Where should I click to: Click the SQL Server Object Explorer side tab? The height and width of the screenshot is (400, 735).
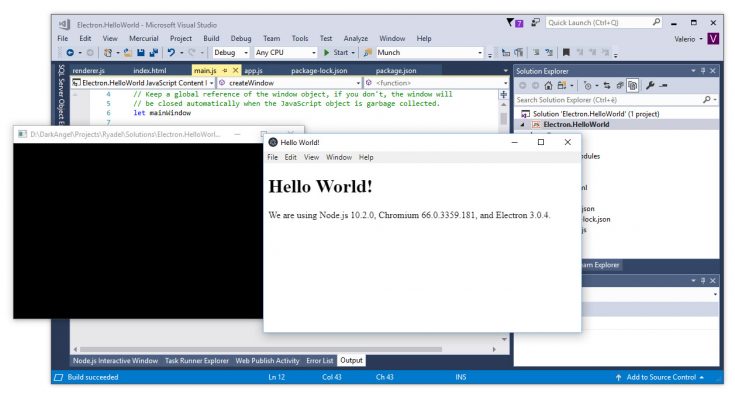point(61,95)
